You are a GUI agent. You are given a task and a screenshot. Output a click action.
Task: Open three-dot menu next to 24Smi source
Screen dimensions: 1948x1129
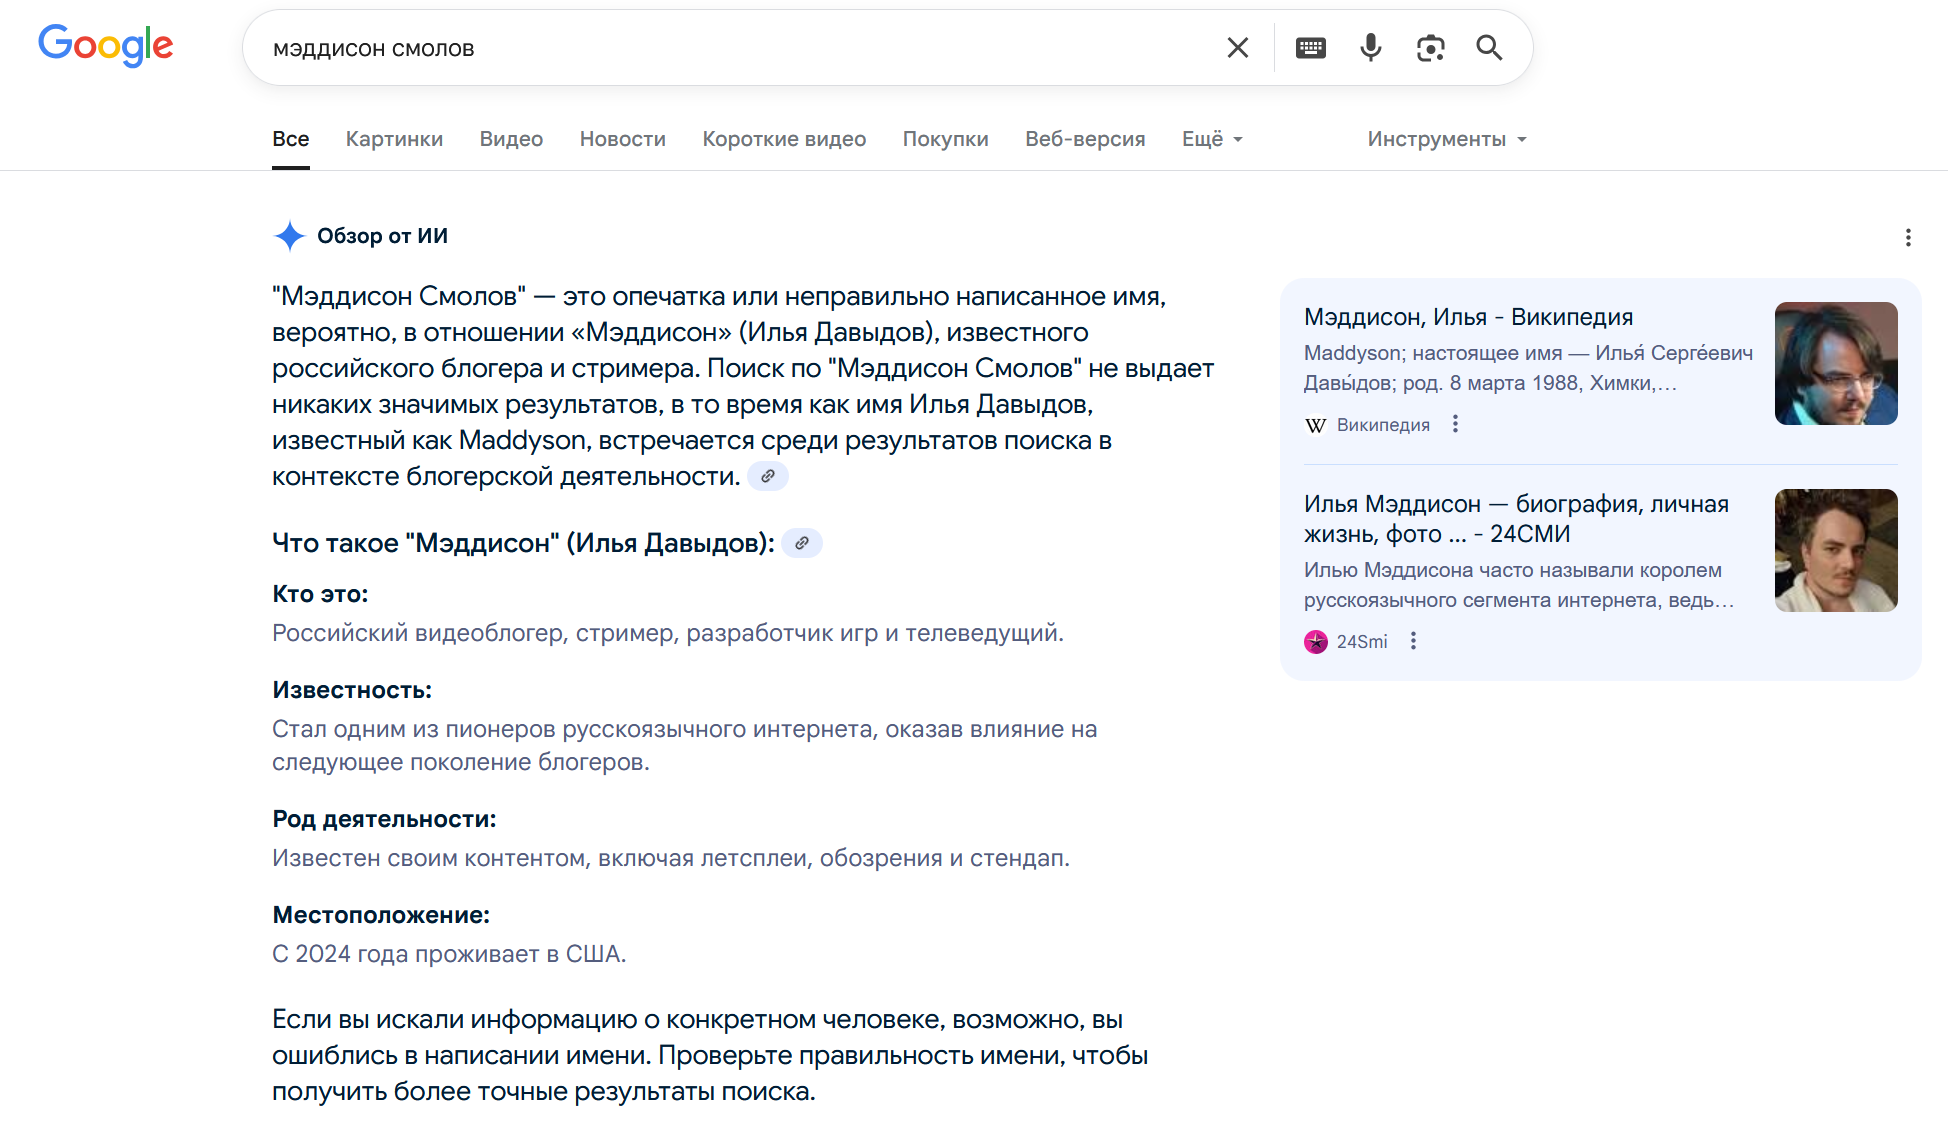tap(1413, 641)
